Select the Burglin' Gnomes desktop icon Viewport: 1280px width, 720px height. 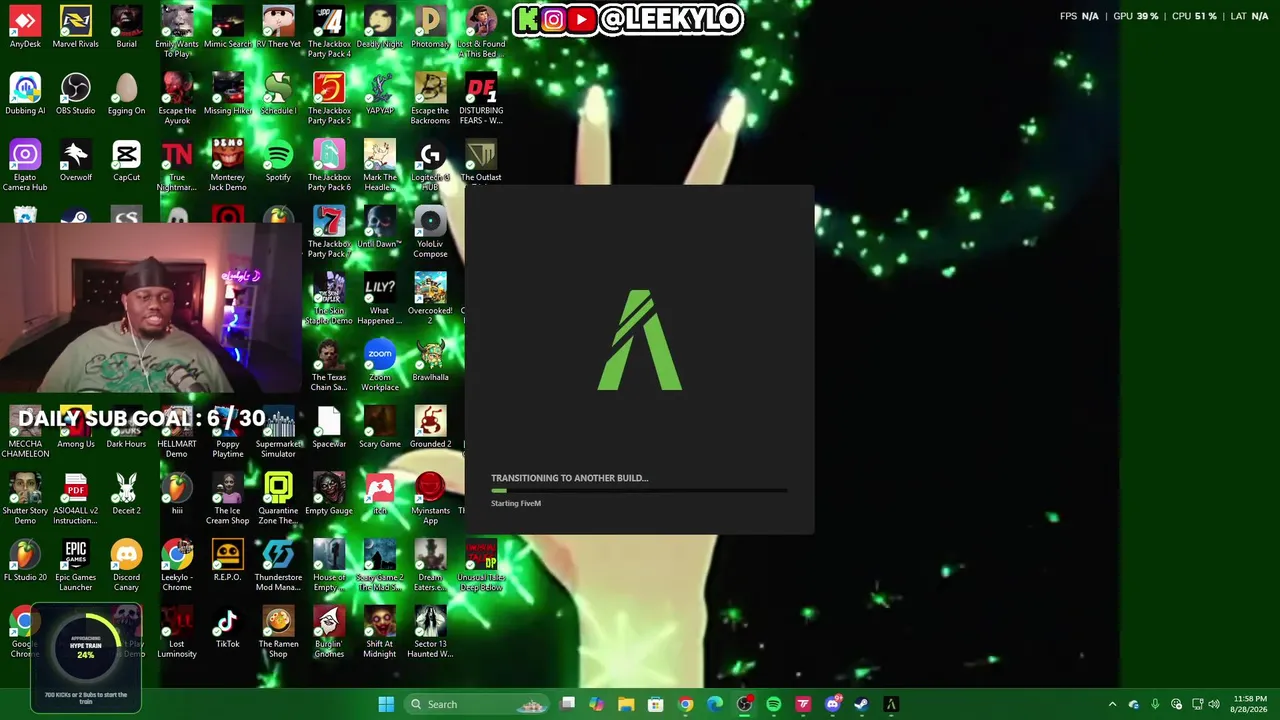pos(329,632)
